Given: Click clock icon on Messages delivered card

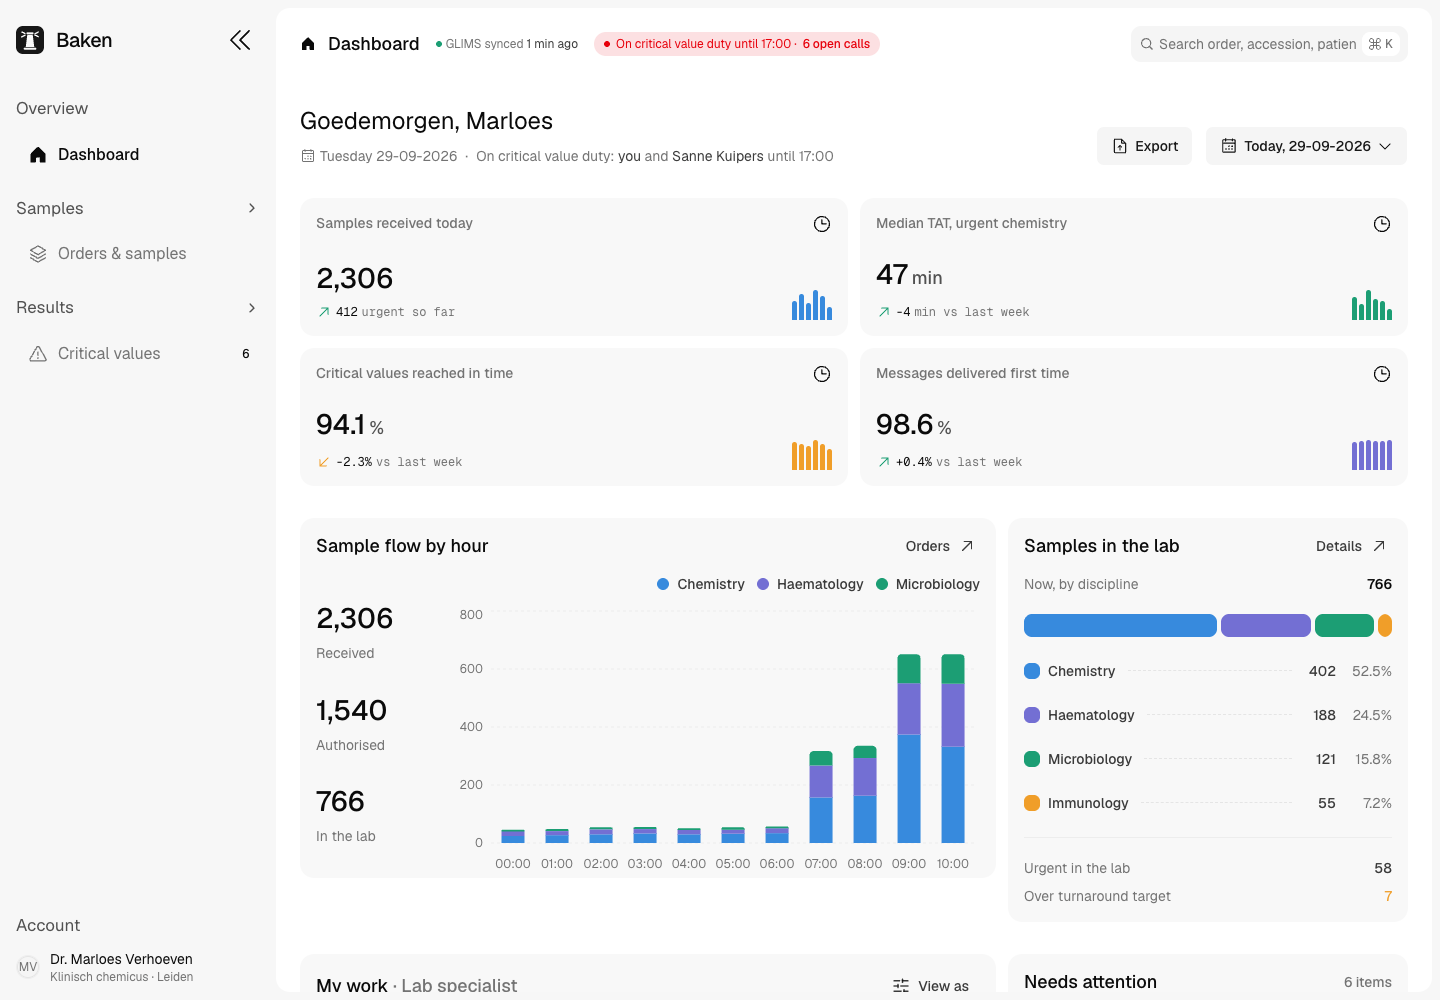Looking at the screenshot, I should 1382,374.
